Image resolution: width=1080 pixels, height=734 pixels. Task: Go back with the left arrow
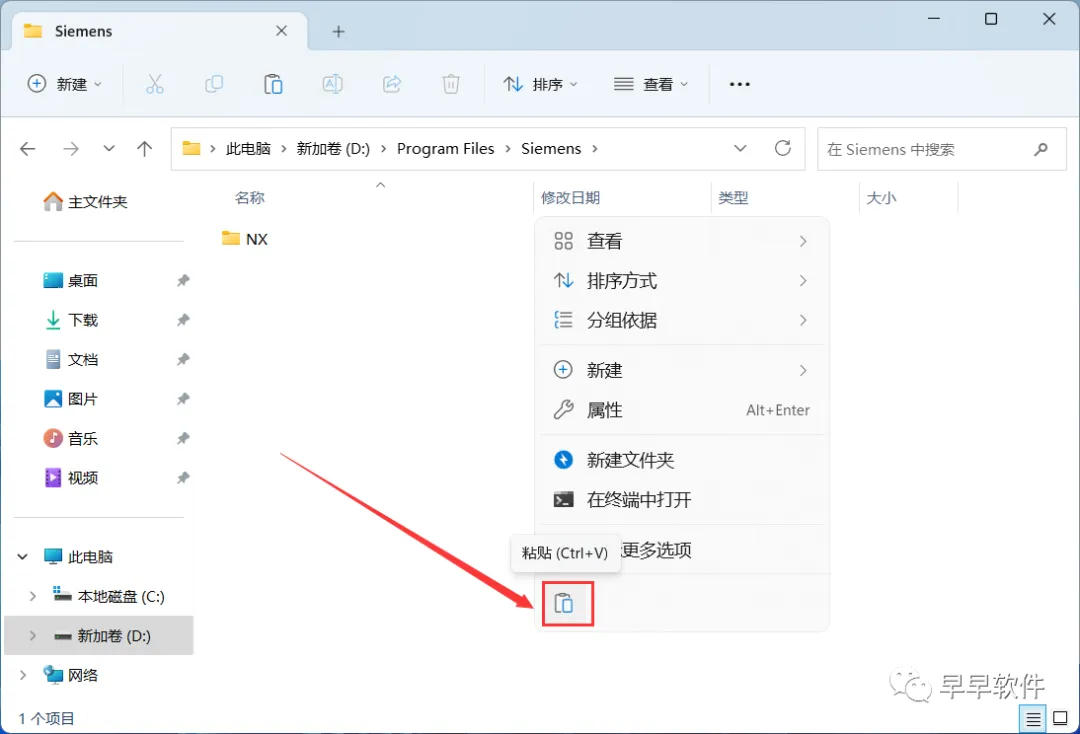[28, 149]
